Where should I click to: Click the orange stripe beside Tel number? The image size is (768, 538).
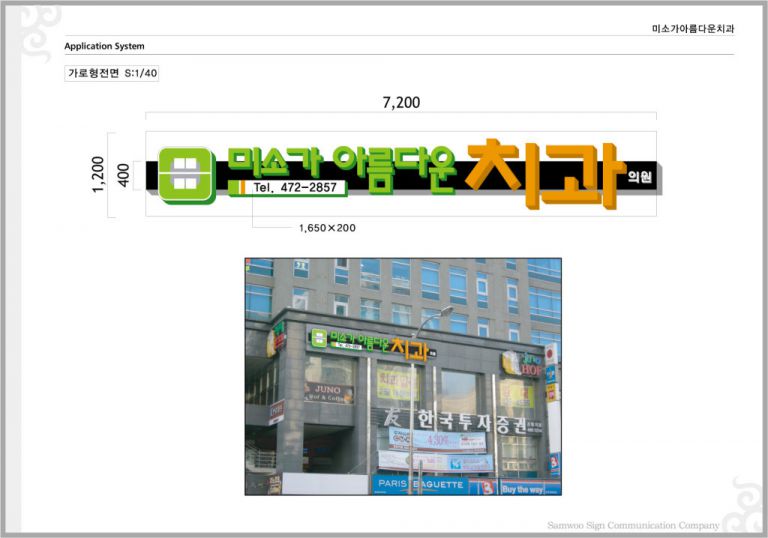click(238, 187)
